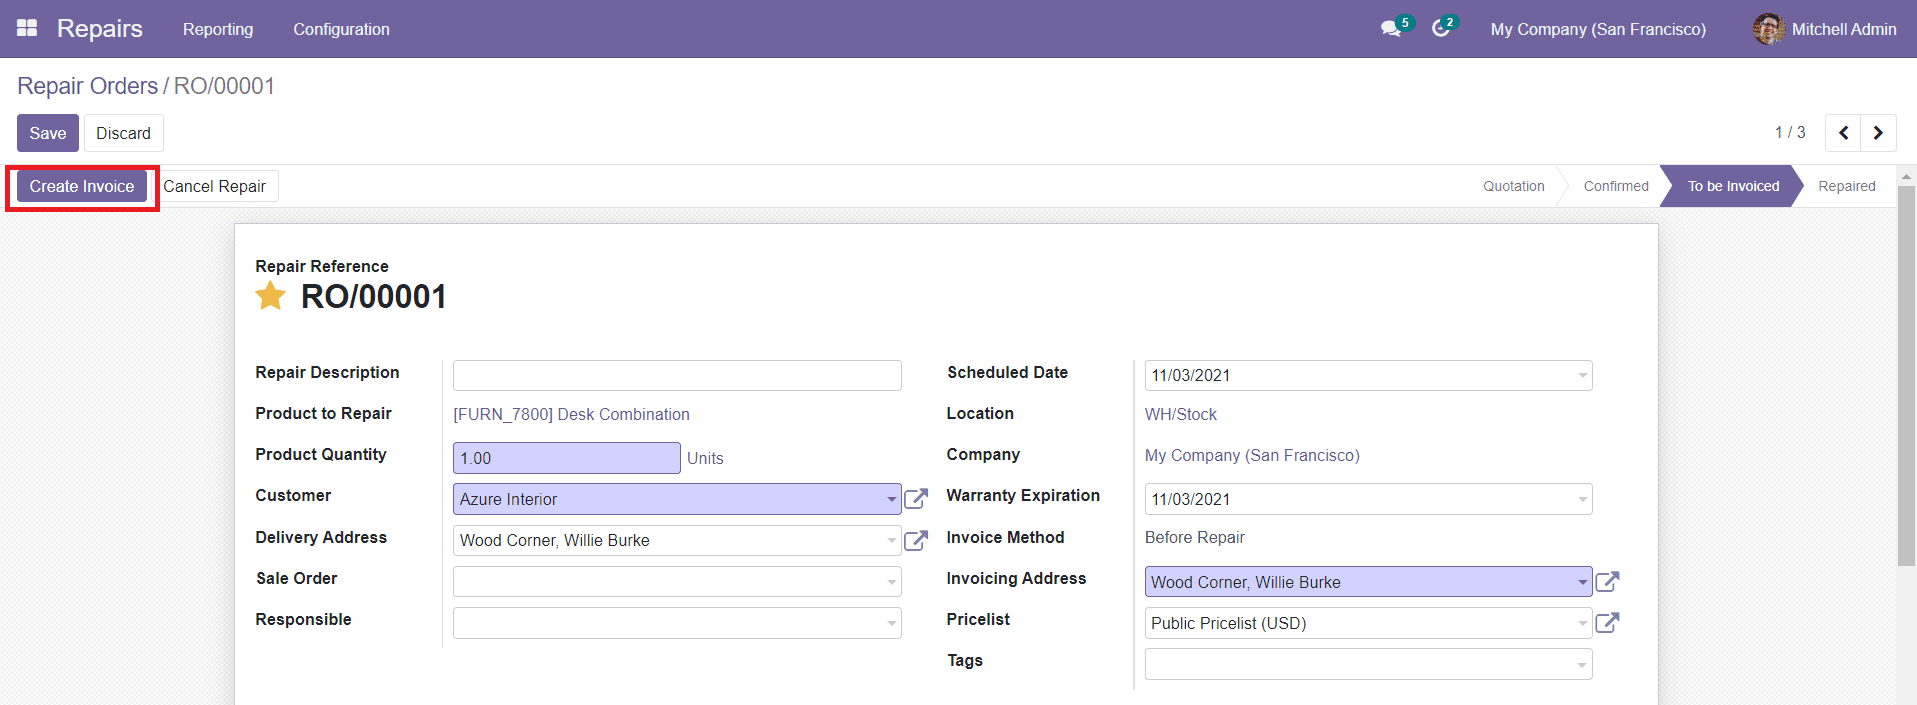Expand the Responsible dropdown
1917x705 pixels.
click(891, 623)
